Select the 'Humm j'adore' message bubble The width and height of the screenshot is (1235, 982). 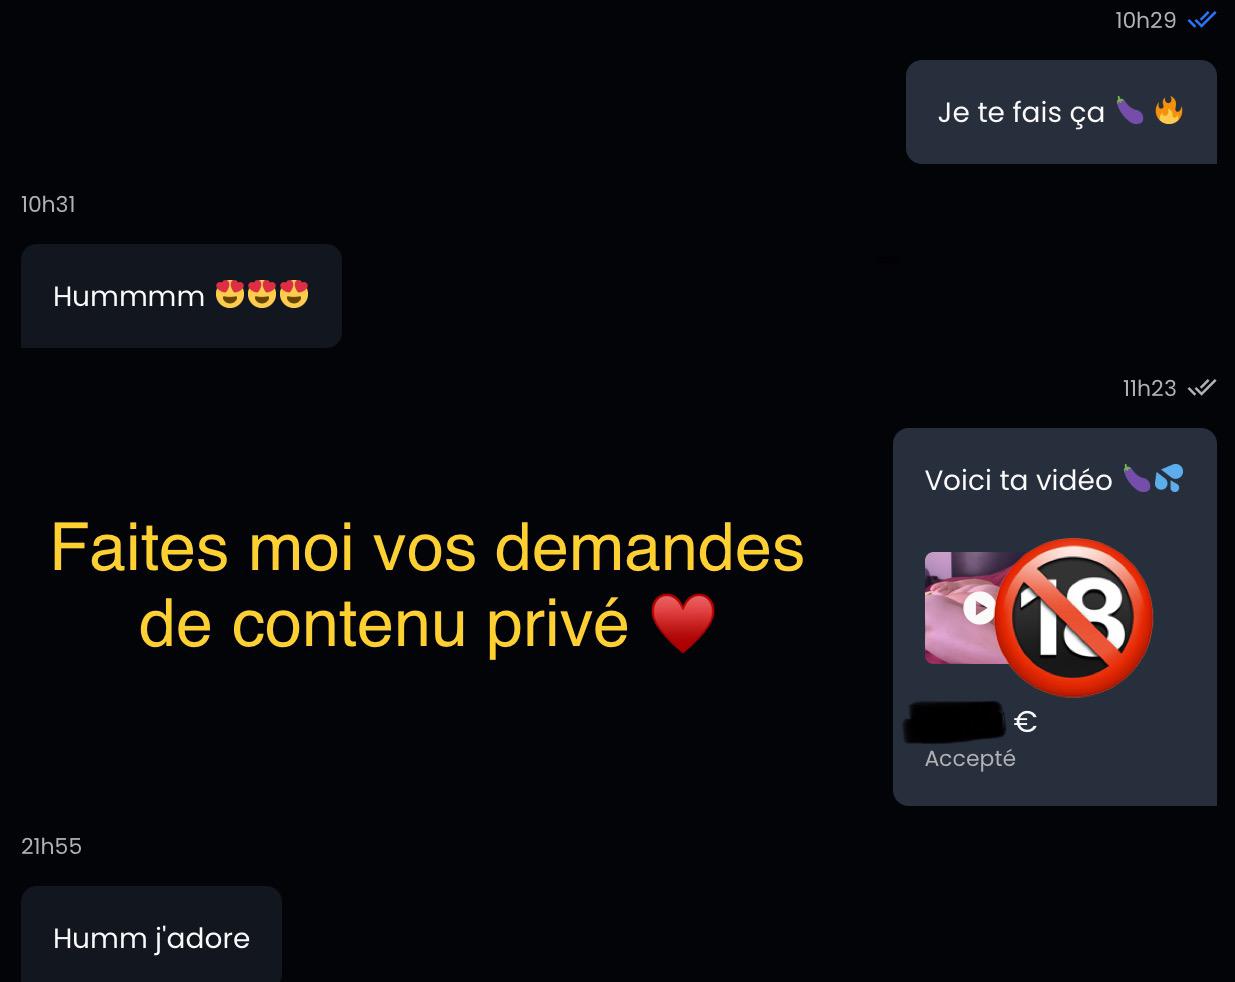[151, 934]
